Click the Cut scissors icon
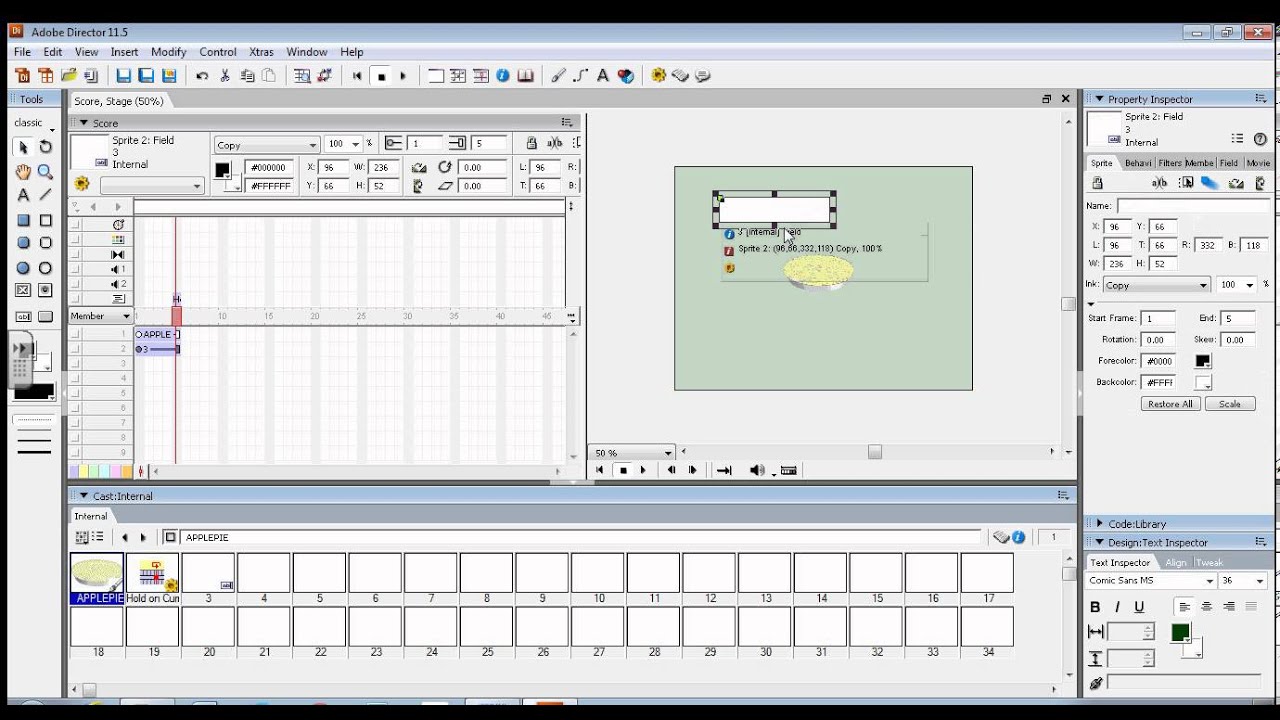 (x=225, y=75)
